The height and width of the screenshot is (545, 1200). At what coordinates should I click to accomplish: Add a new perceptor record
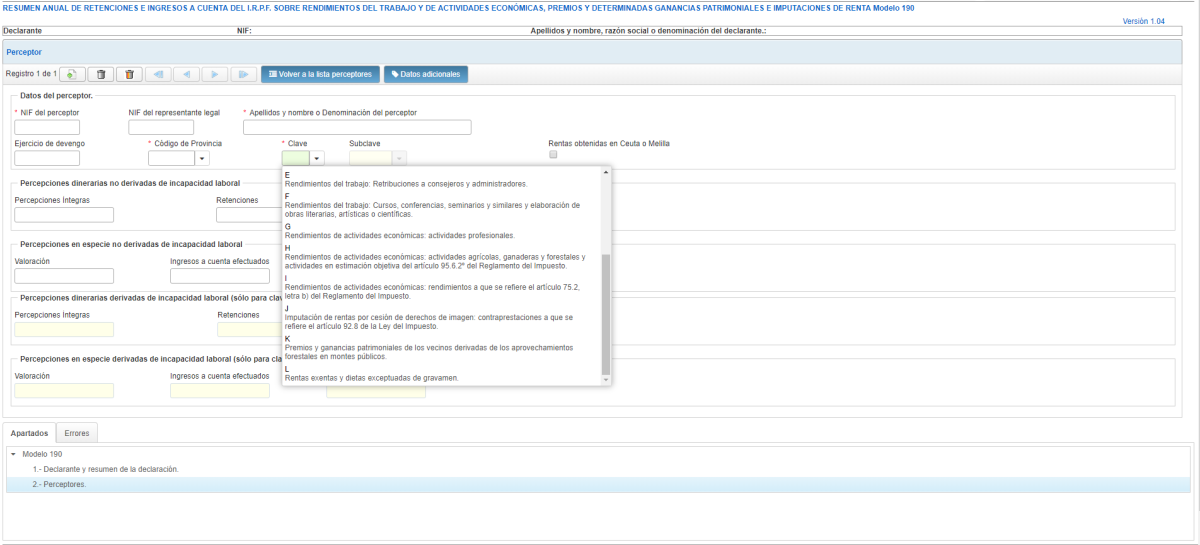[x=72, y=74]
